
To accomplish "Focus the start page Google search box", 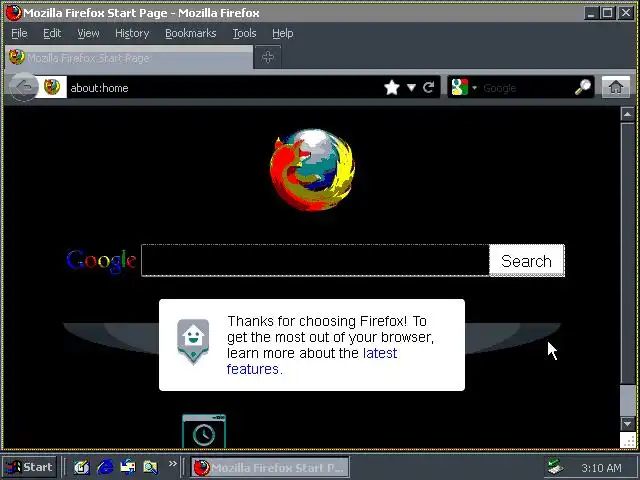I will click(315, 260).
